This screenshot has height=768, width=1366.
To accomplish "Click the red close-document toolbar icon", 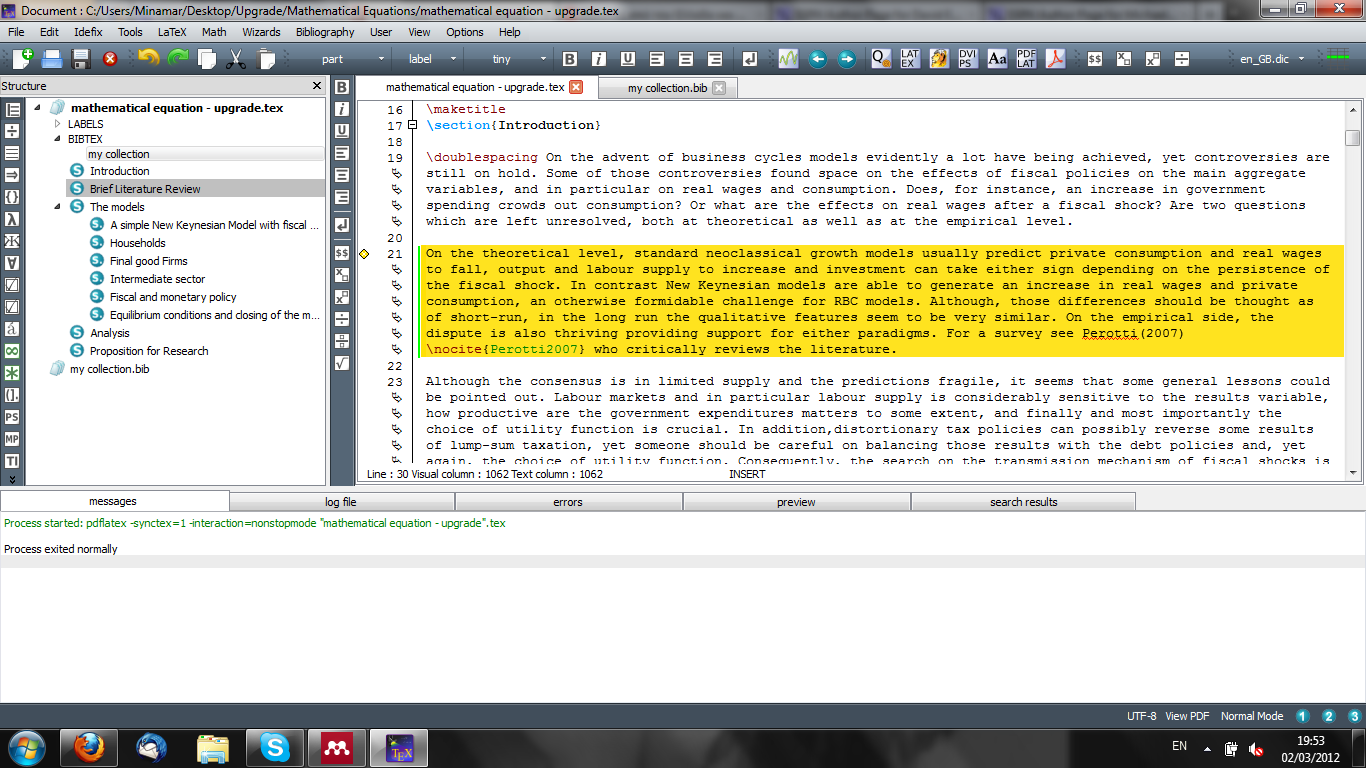I will tap(110, 59).
